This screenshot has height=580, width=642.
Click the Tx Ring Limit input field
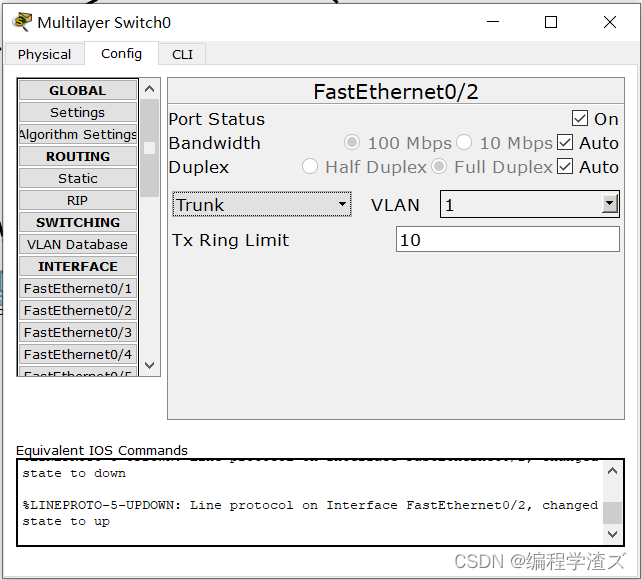(507, 240)
